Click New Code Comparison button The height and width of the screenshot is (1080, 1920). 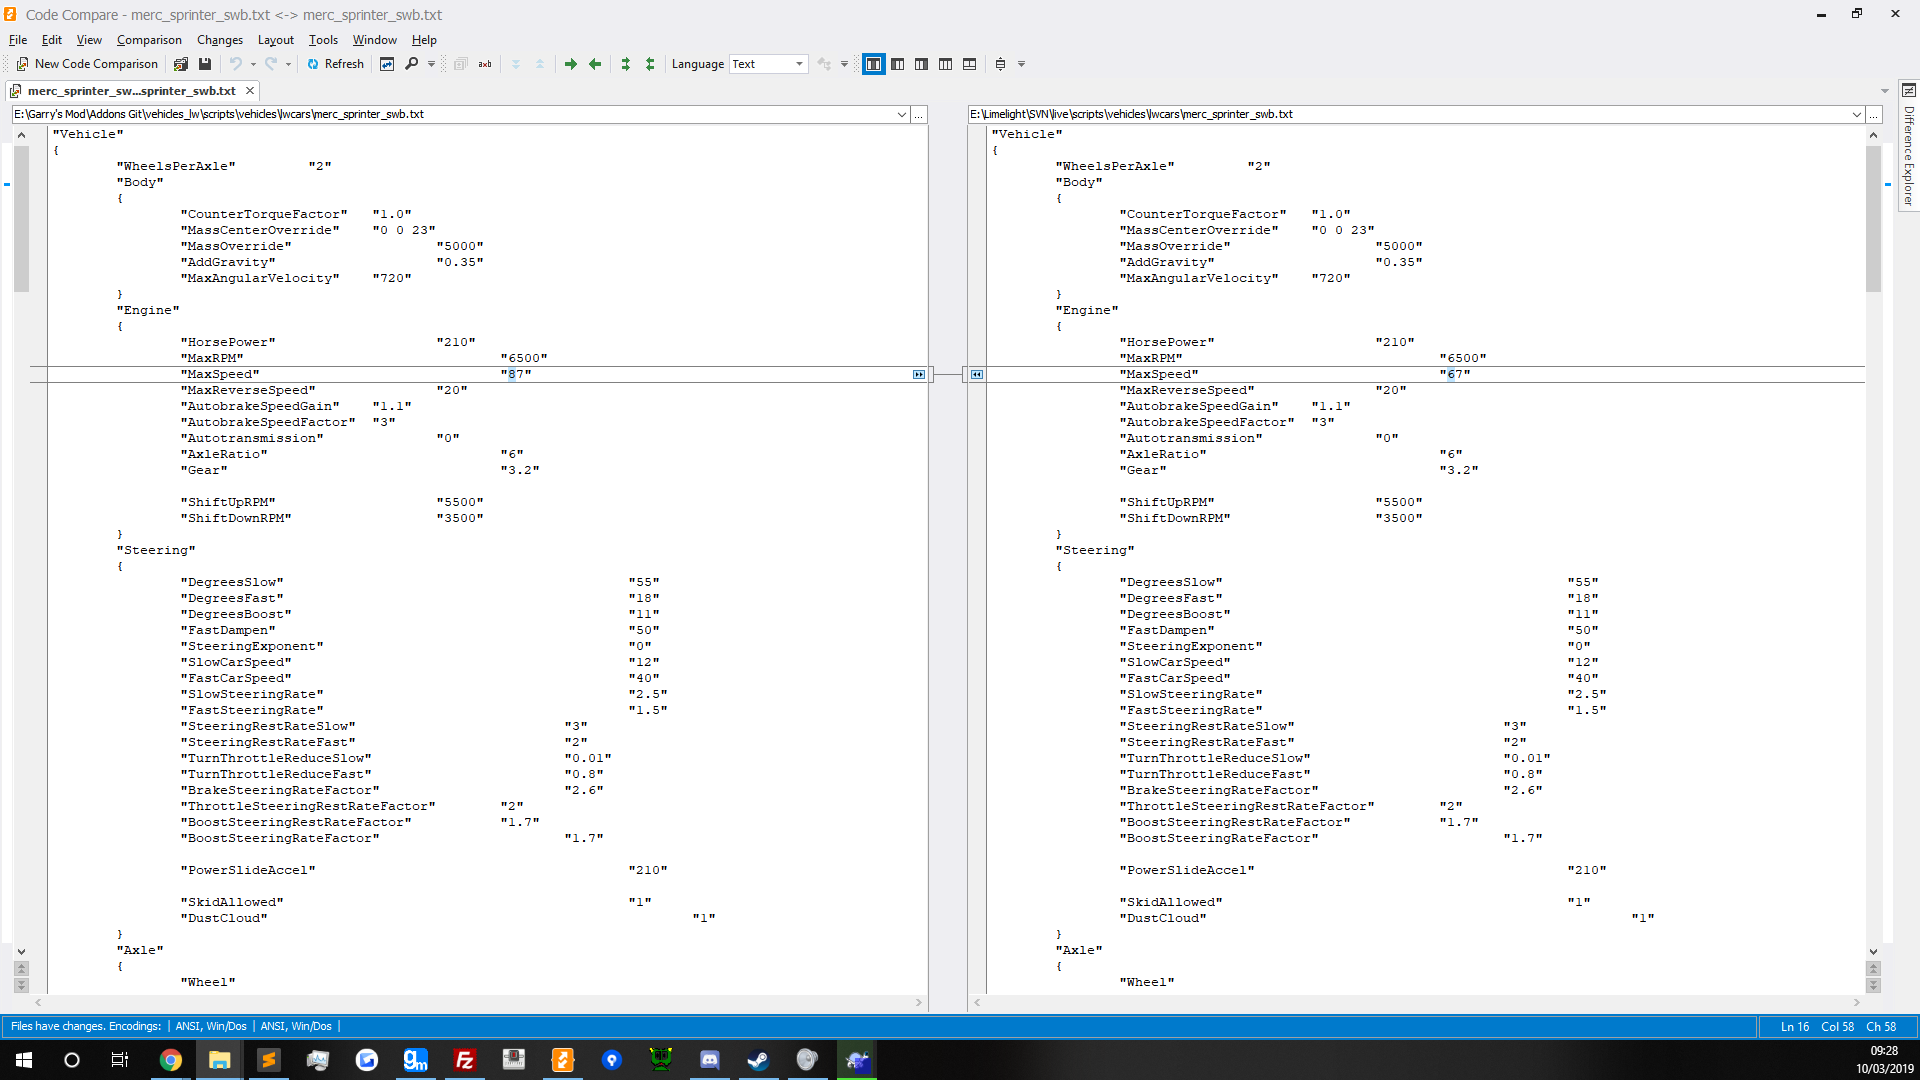pos(87,64)
